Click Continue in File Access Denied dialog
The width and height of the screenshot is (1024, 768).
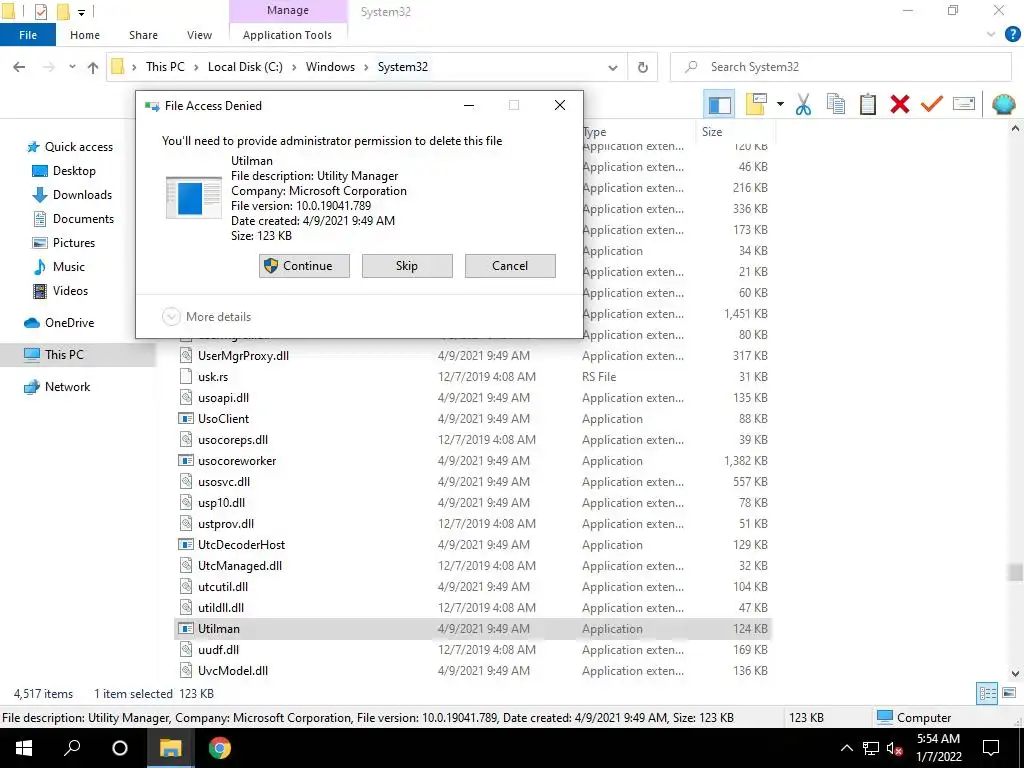(x=304, y=266)
